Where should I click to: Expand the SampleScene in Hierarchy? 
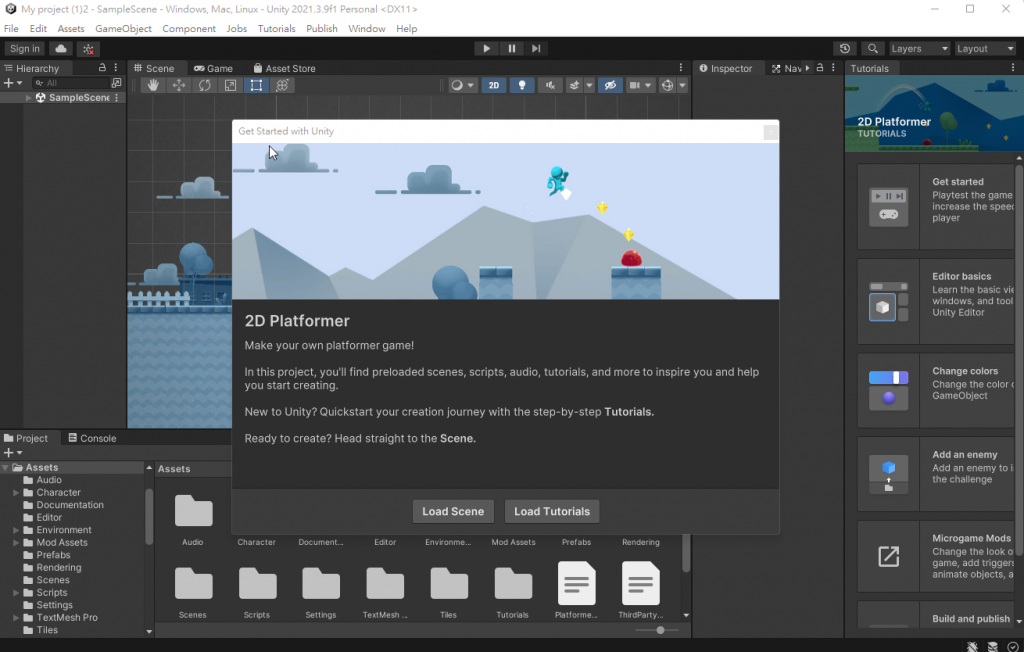pyautogui.click(x=28, y=98)
